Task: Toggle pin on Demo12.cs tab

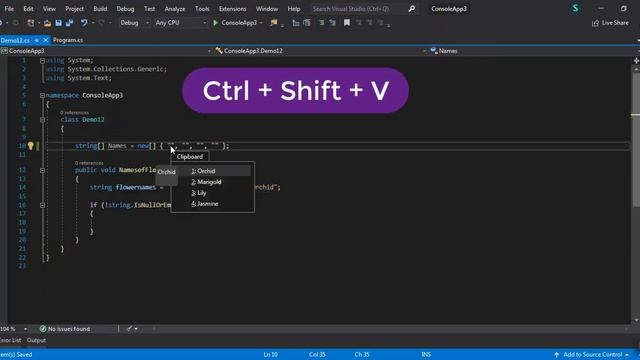Action: [x=36, y=40]
